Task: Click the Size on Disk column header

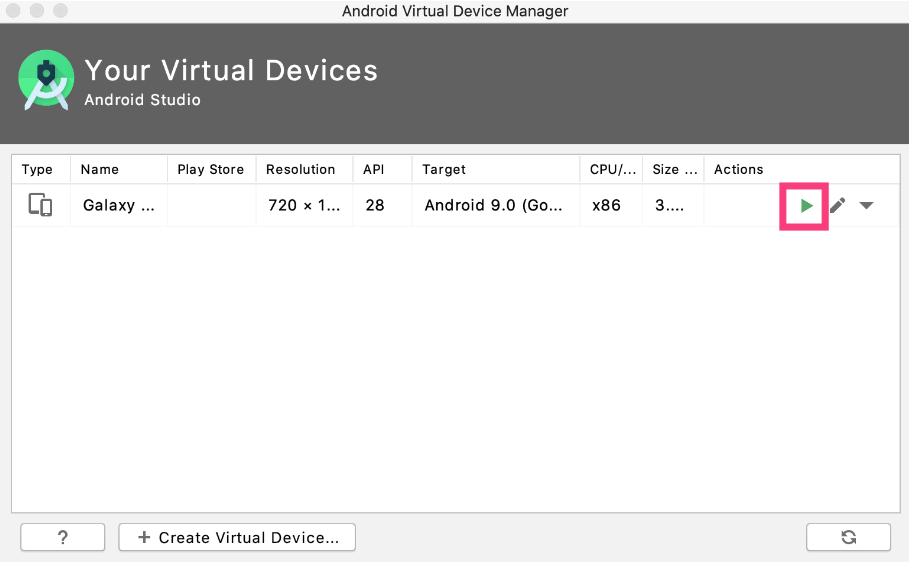Action: 673,170
